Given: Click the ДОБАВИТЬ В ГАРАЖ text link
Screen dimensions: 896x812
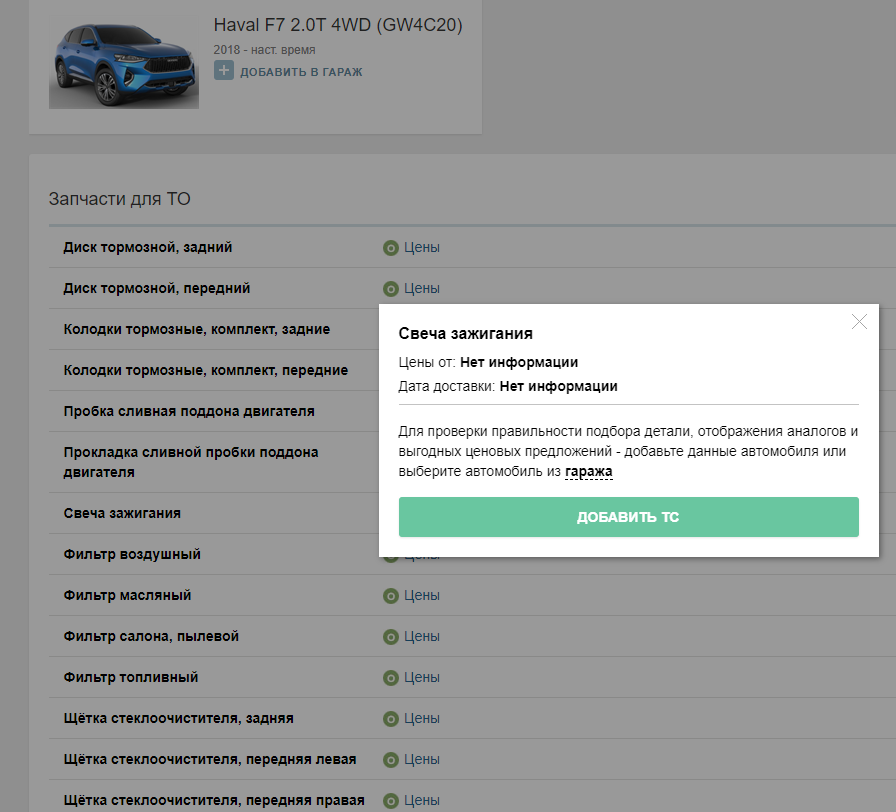Looking at the screenshot, I should (301, 72).
